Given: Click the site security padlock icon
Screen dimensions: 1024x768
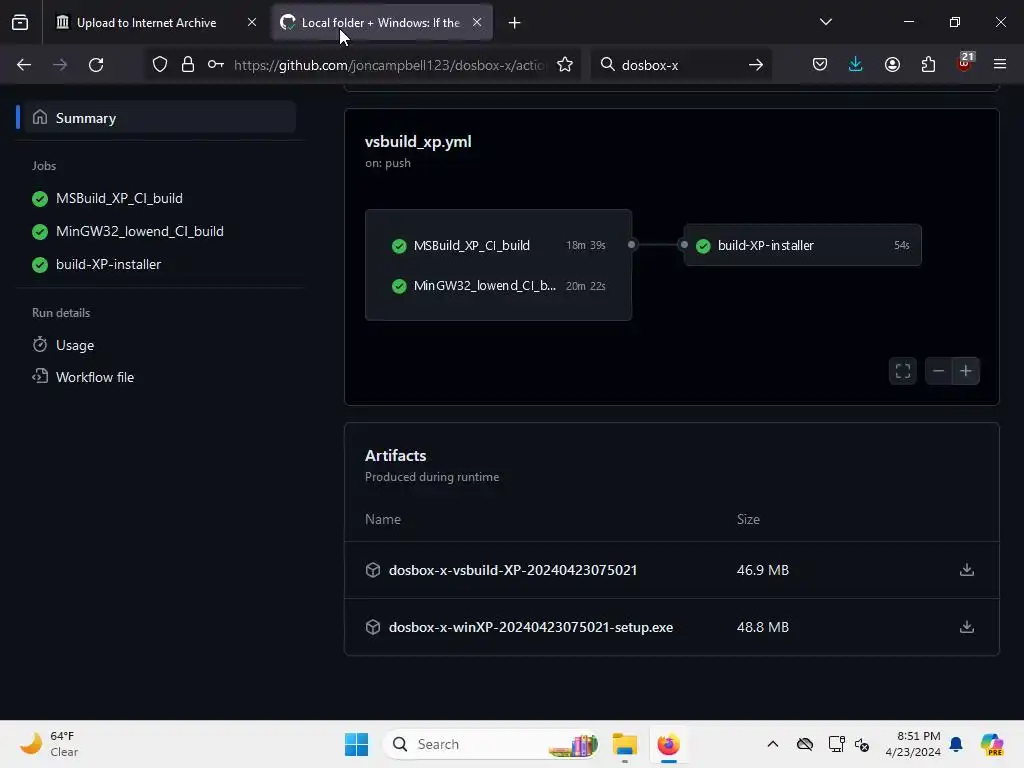Looking at the screenshot, I should (x=188, y=65).
